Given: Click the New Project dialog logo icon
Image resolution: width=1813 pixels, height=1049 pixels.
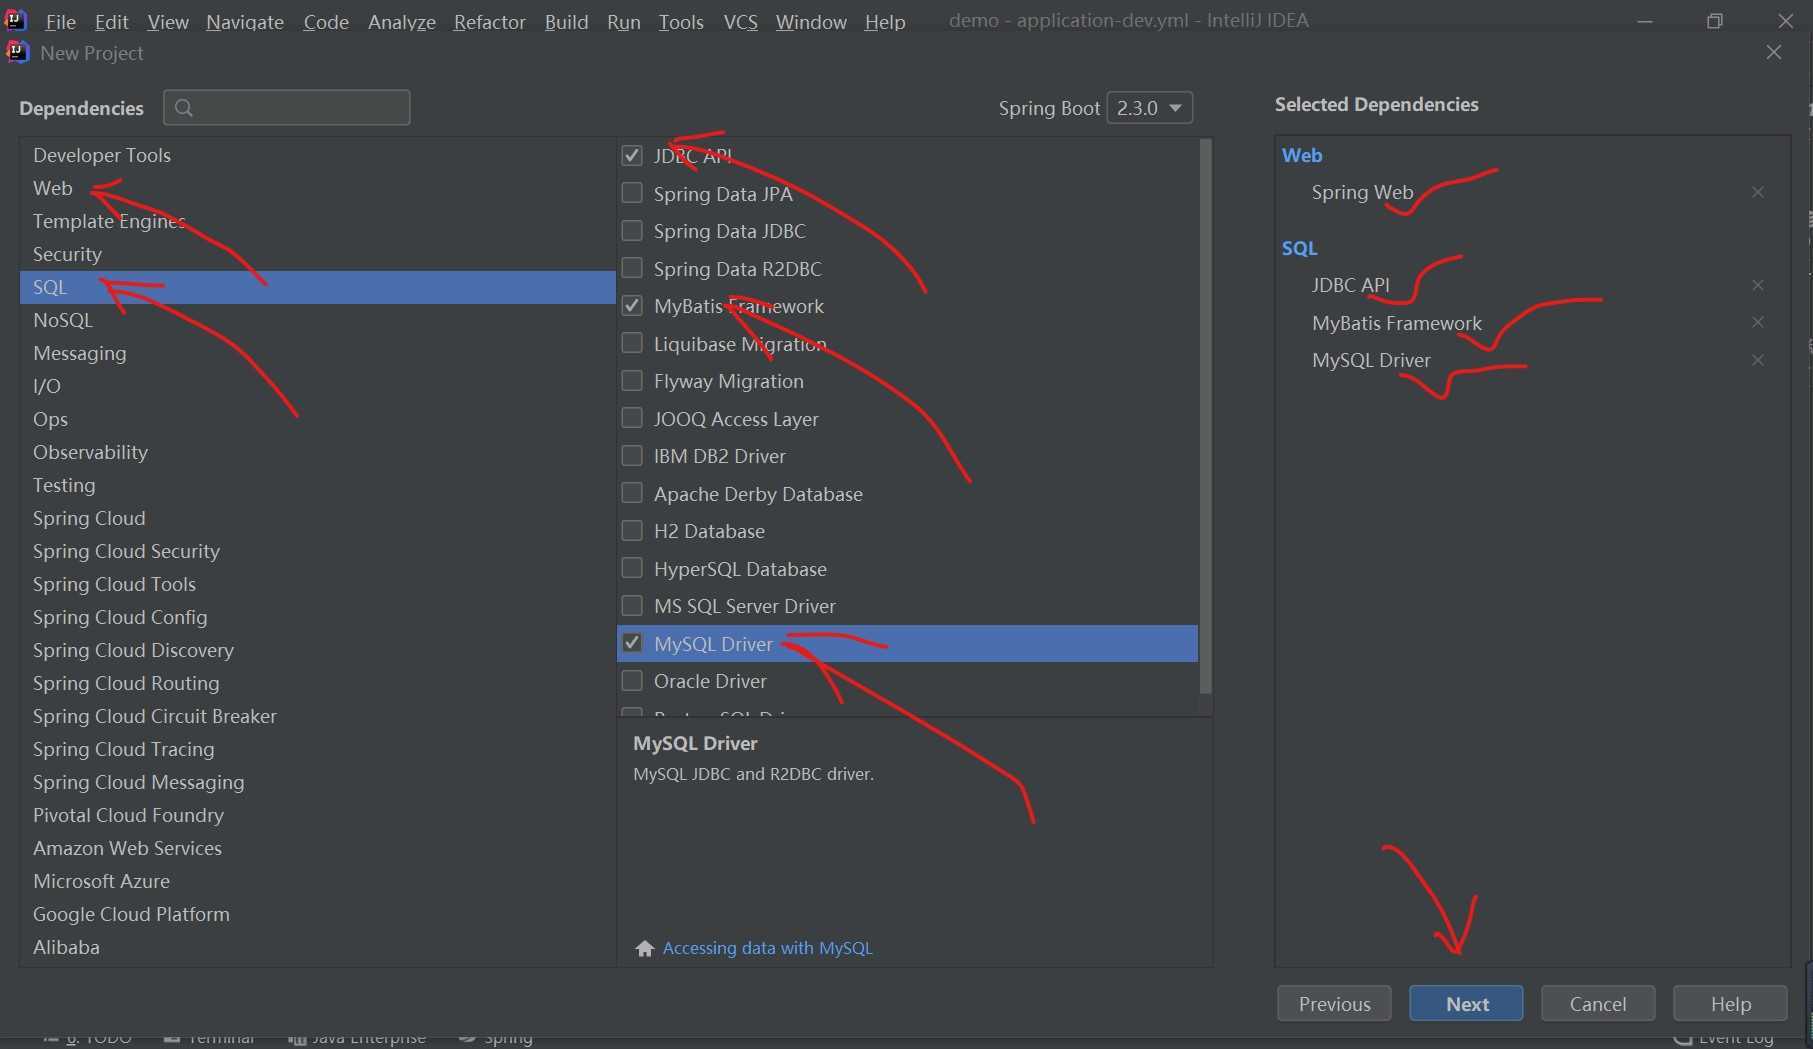Looking at the screenshot, I should tap(17, 52).
